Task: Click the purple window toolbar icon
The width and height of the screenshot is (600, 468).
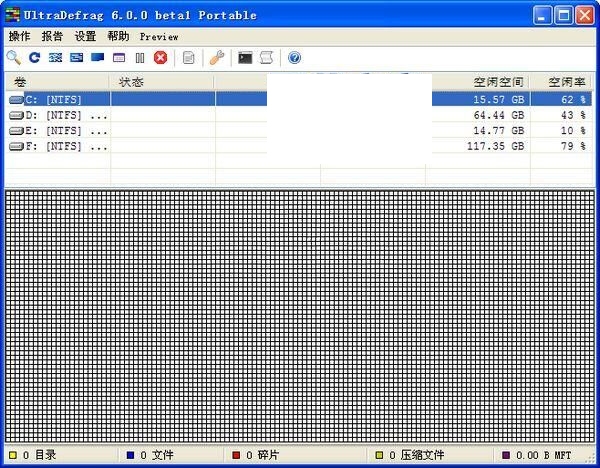Action: click(x=119, y=58)
